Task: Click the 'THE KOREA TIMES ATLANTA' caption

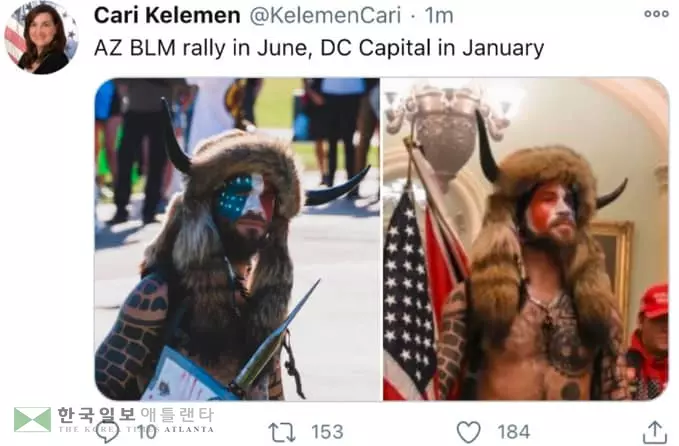Action: [136, 429]
